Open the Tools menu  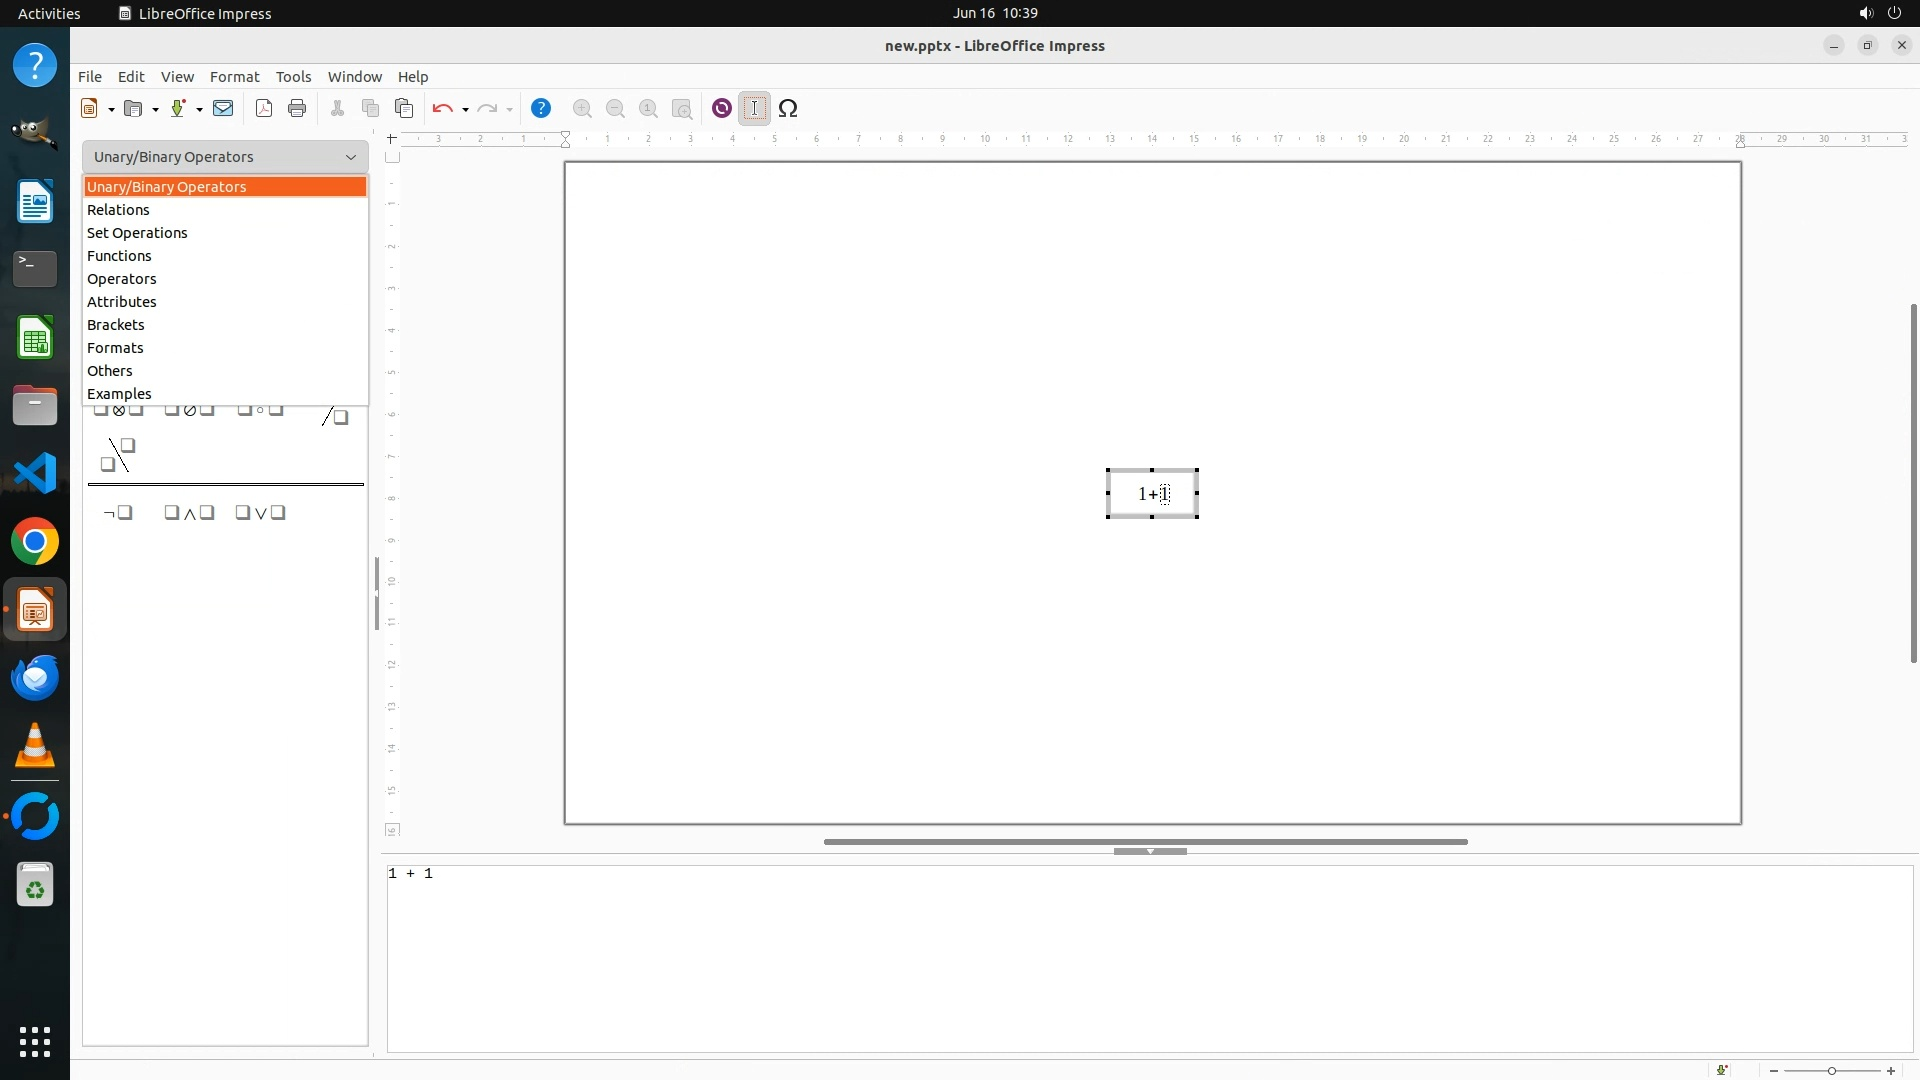(293, 77)
